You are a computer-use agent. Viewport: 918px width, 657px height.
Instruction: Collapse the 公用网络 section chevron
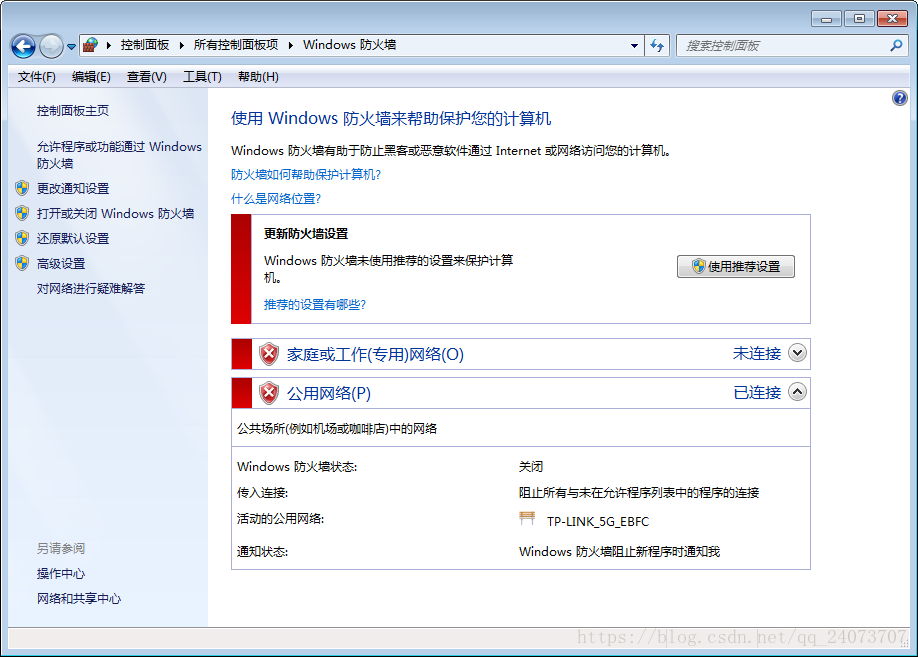(x=797, y=392)
